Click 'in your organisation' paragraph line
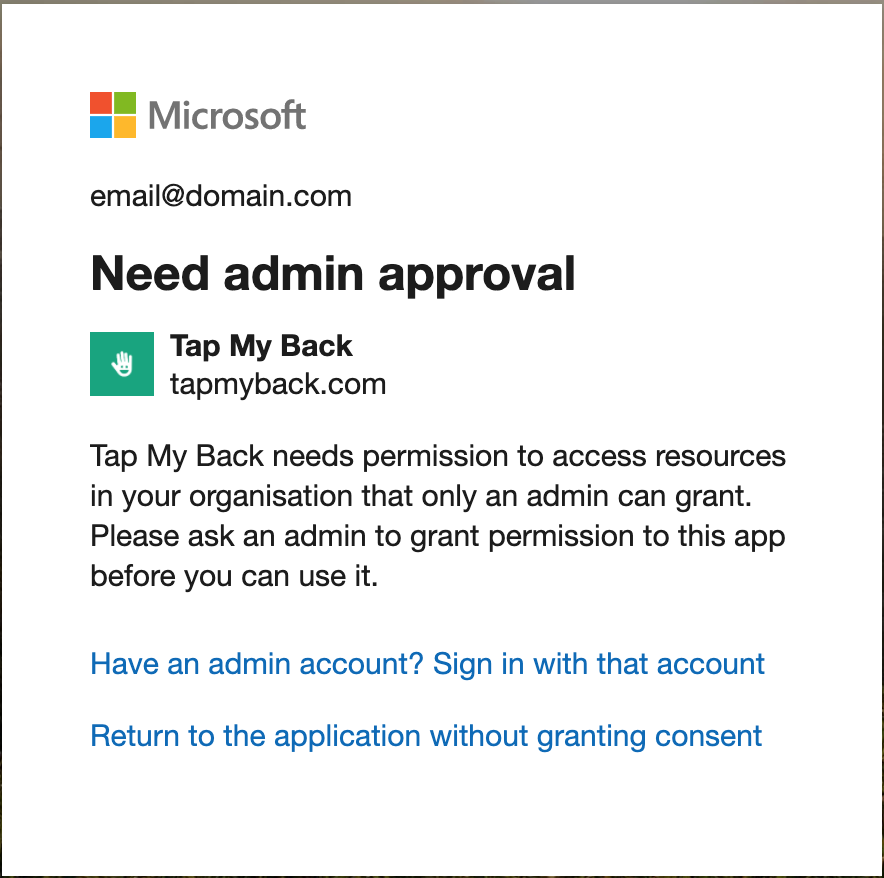Viewport: 884px width, 878px height. pos(421,496)
